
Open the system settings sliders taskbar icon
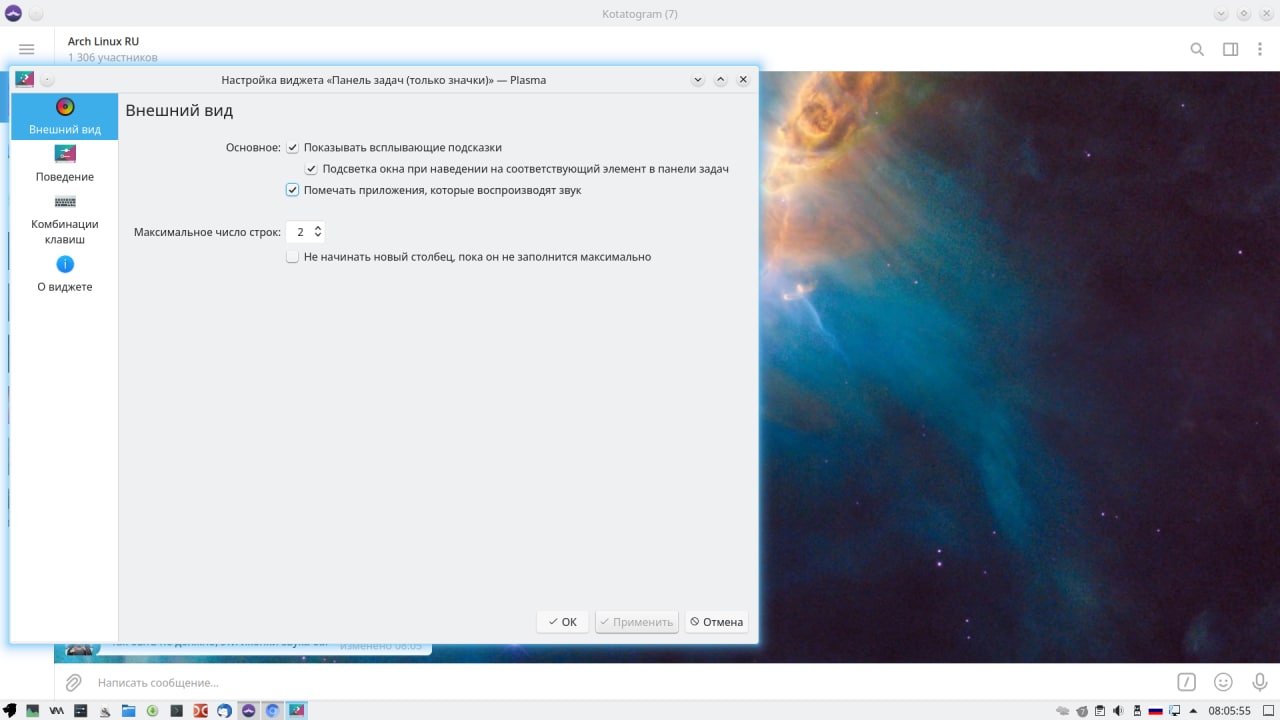point(81,711)
